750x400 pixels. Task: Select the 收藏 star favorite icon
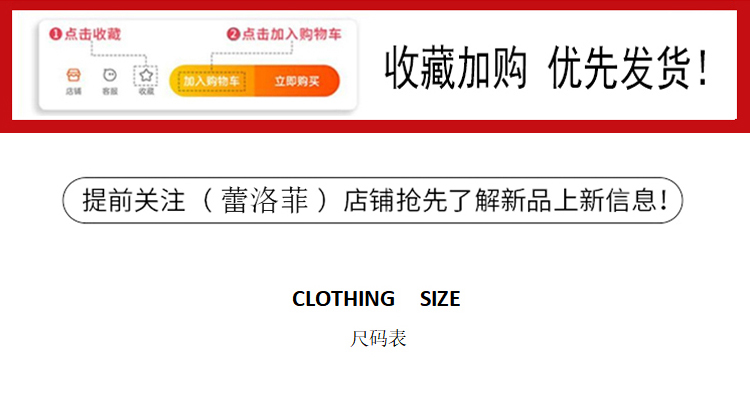(146, 75)
